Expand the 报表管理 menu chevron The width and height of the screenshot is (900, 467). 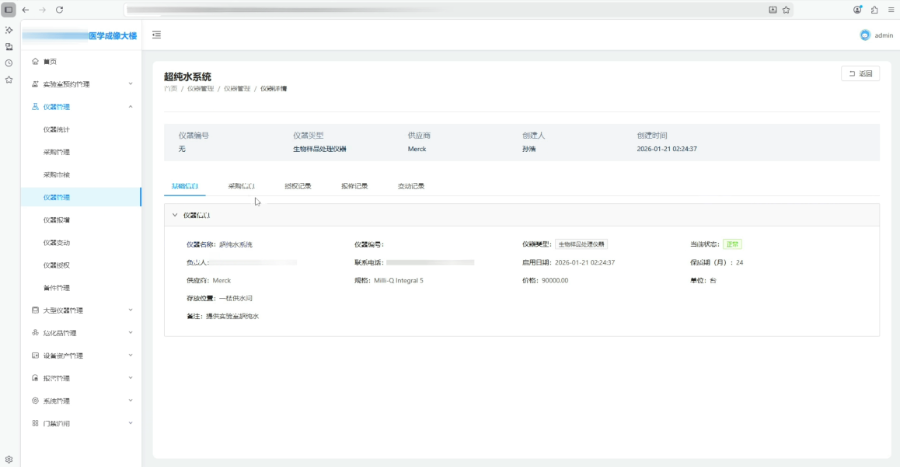click(130, 378)
